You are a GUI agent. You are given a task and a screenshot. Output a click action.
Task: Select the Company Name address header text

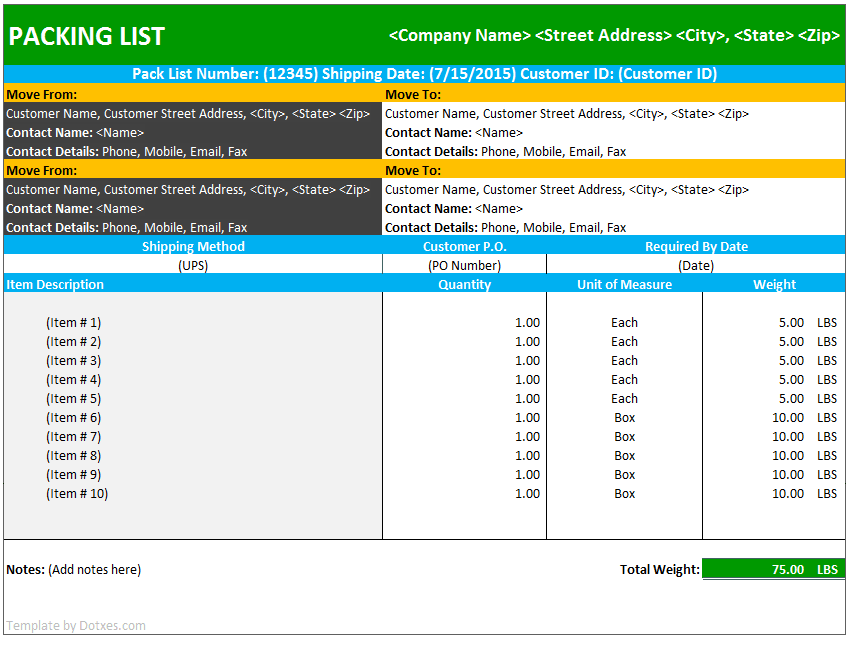click(x=614, y=36)
